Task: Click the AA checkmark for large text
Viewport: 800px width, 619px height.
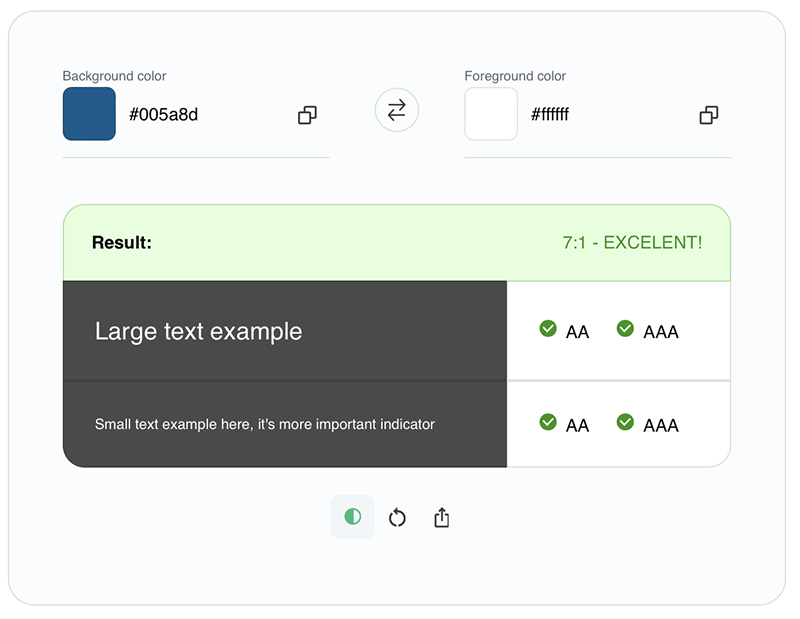Action: tap(548, 329)
